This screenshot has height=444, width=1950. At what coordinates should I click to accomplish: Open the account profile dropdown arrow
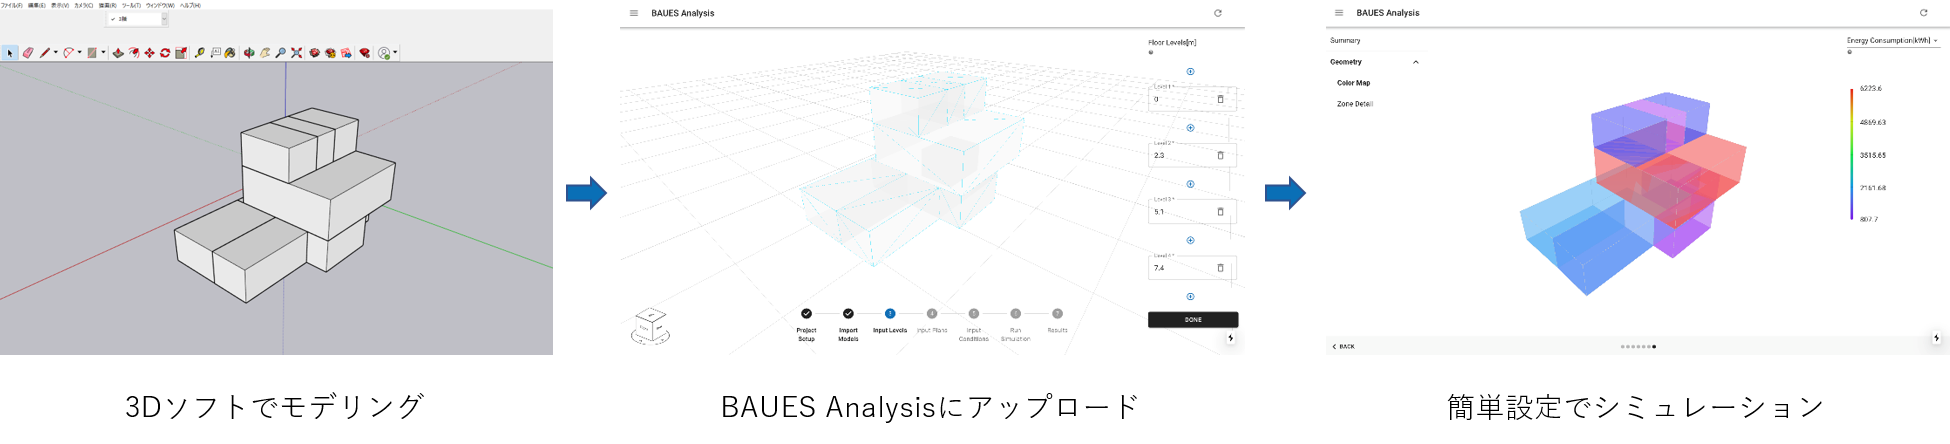tap(395, 53)
